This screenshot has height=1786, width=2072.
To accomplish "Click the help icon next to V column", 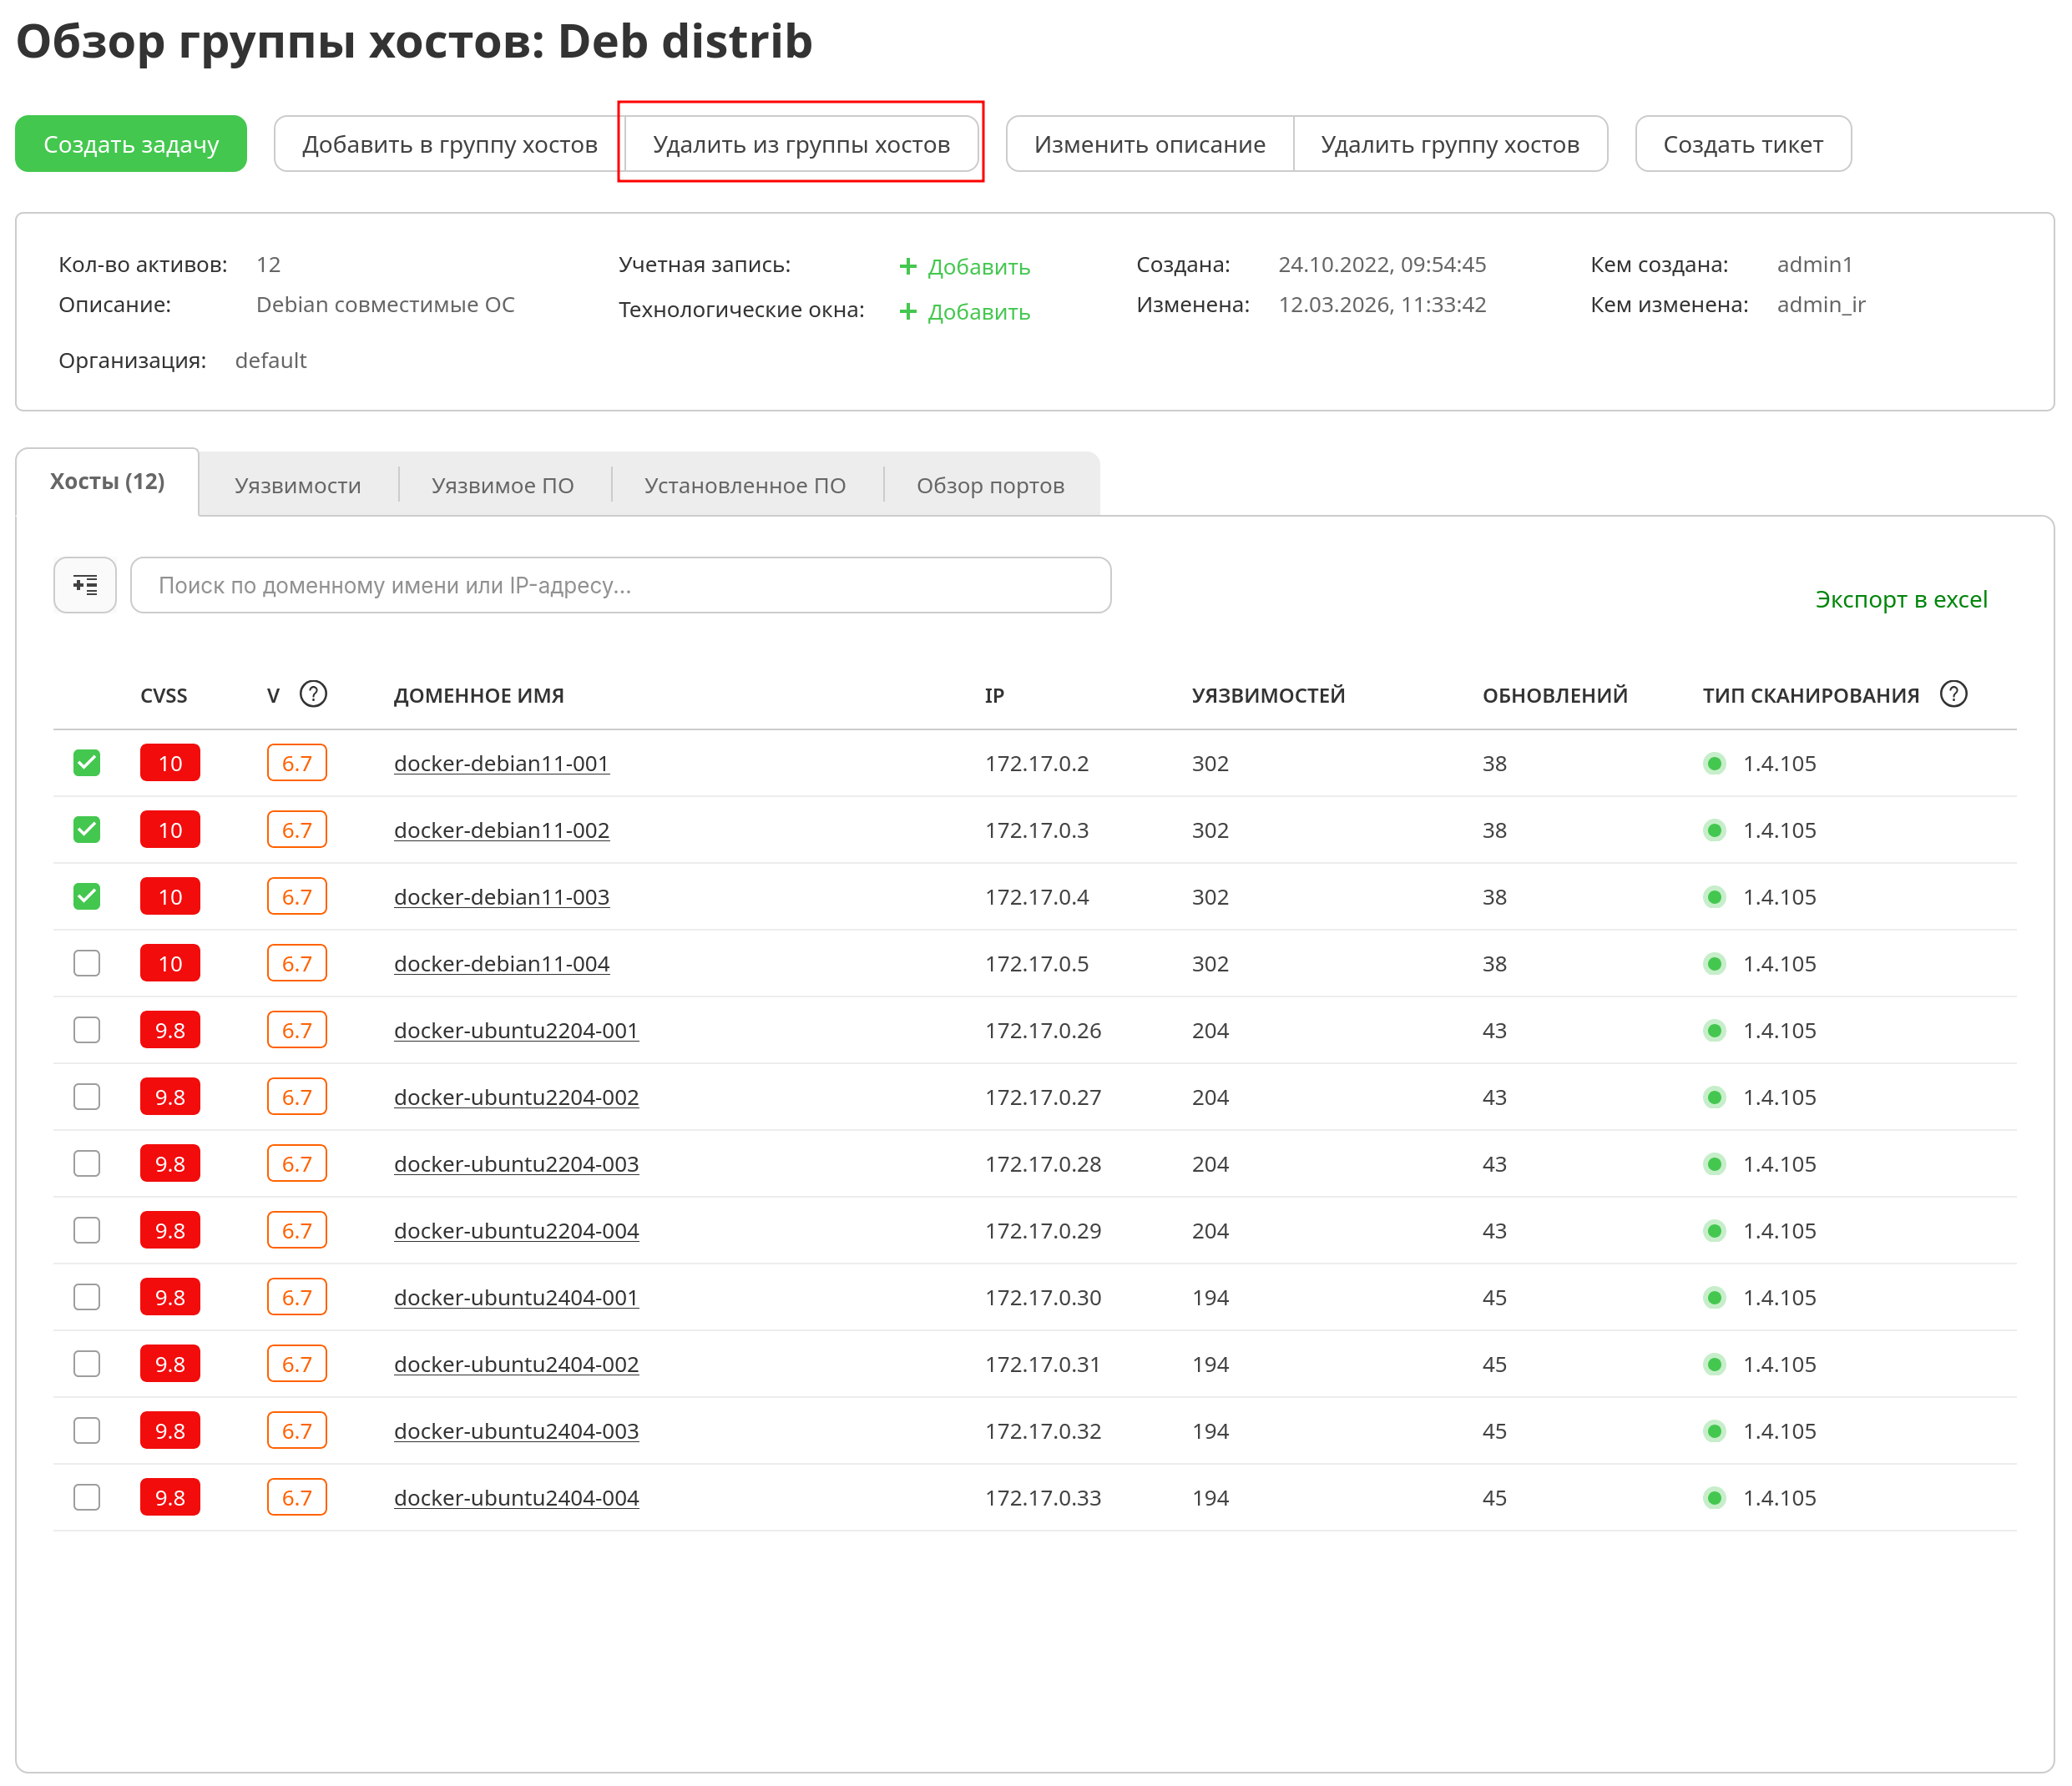I will click(x=313, y=694).
